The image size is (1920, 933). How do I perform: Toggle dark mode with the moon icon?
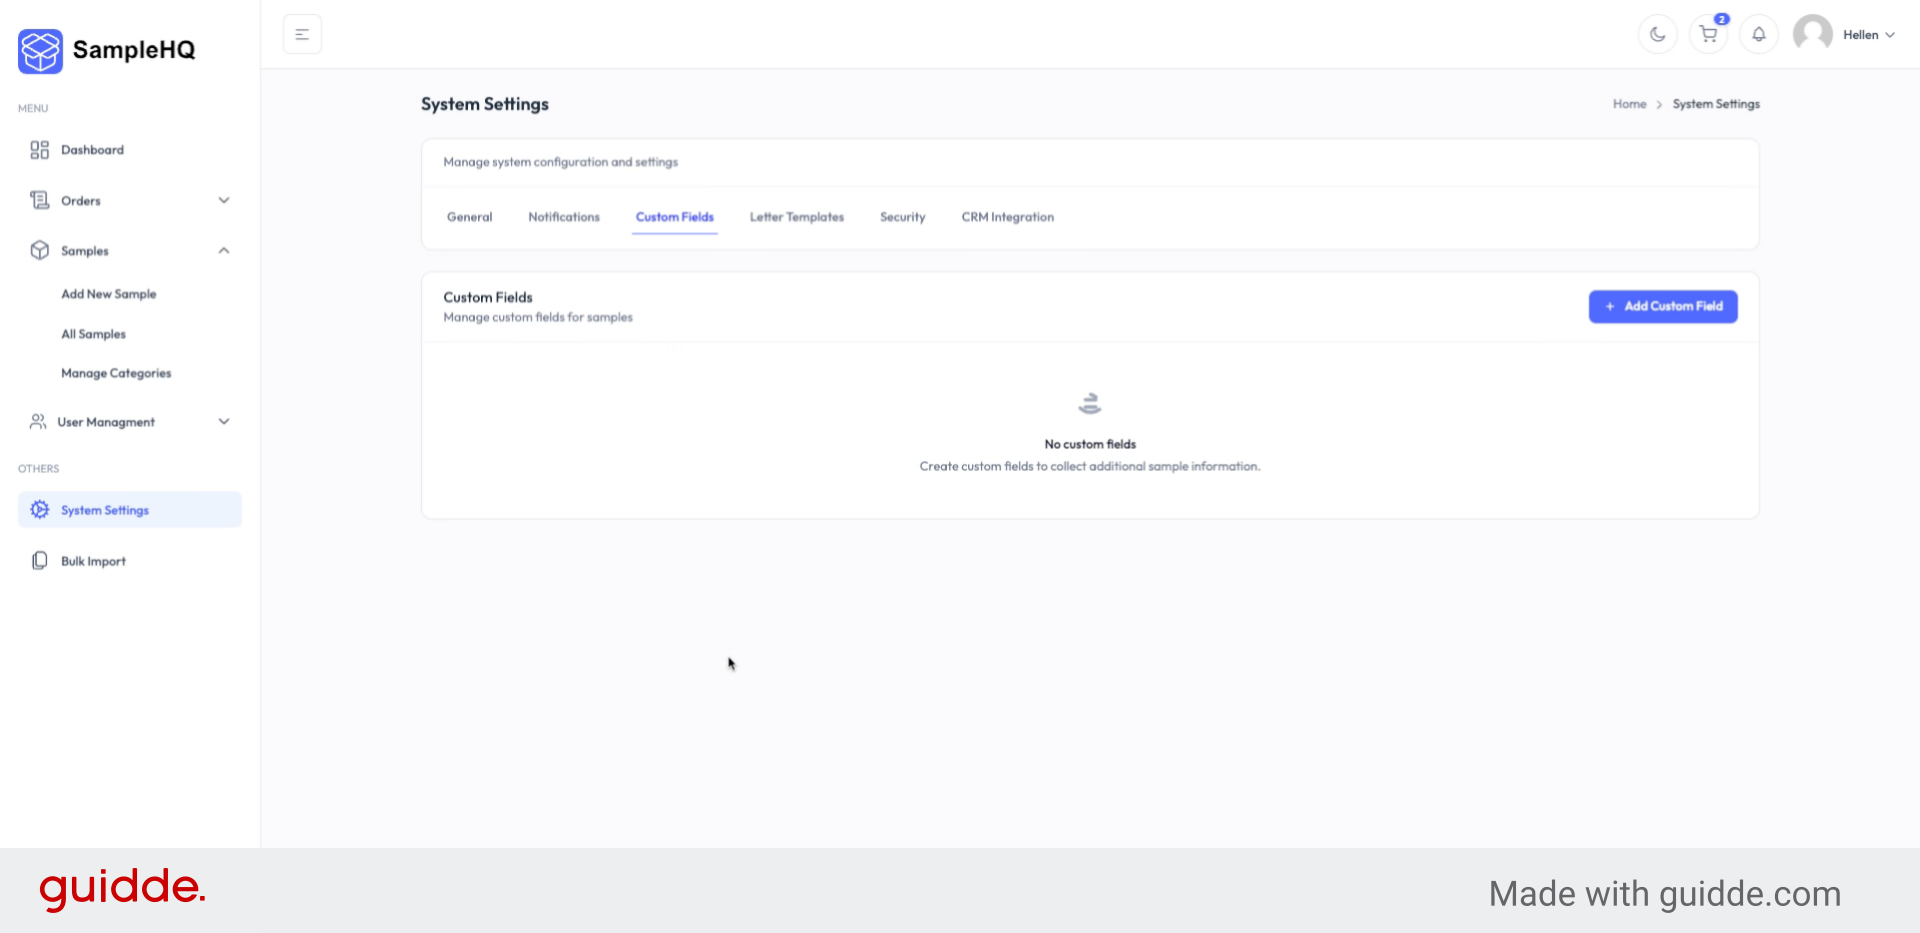tap(1657, 33)
